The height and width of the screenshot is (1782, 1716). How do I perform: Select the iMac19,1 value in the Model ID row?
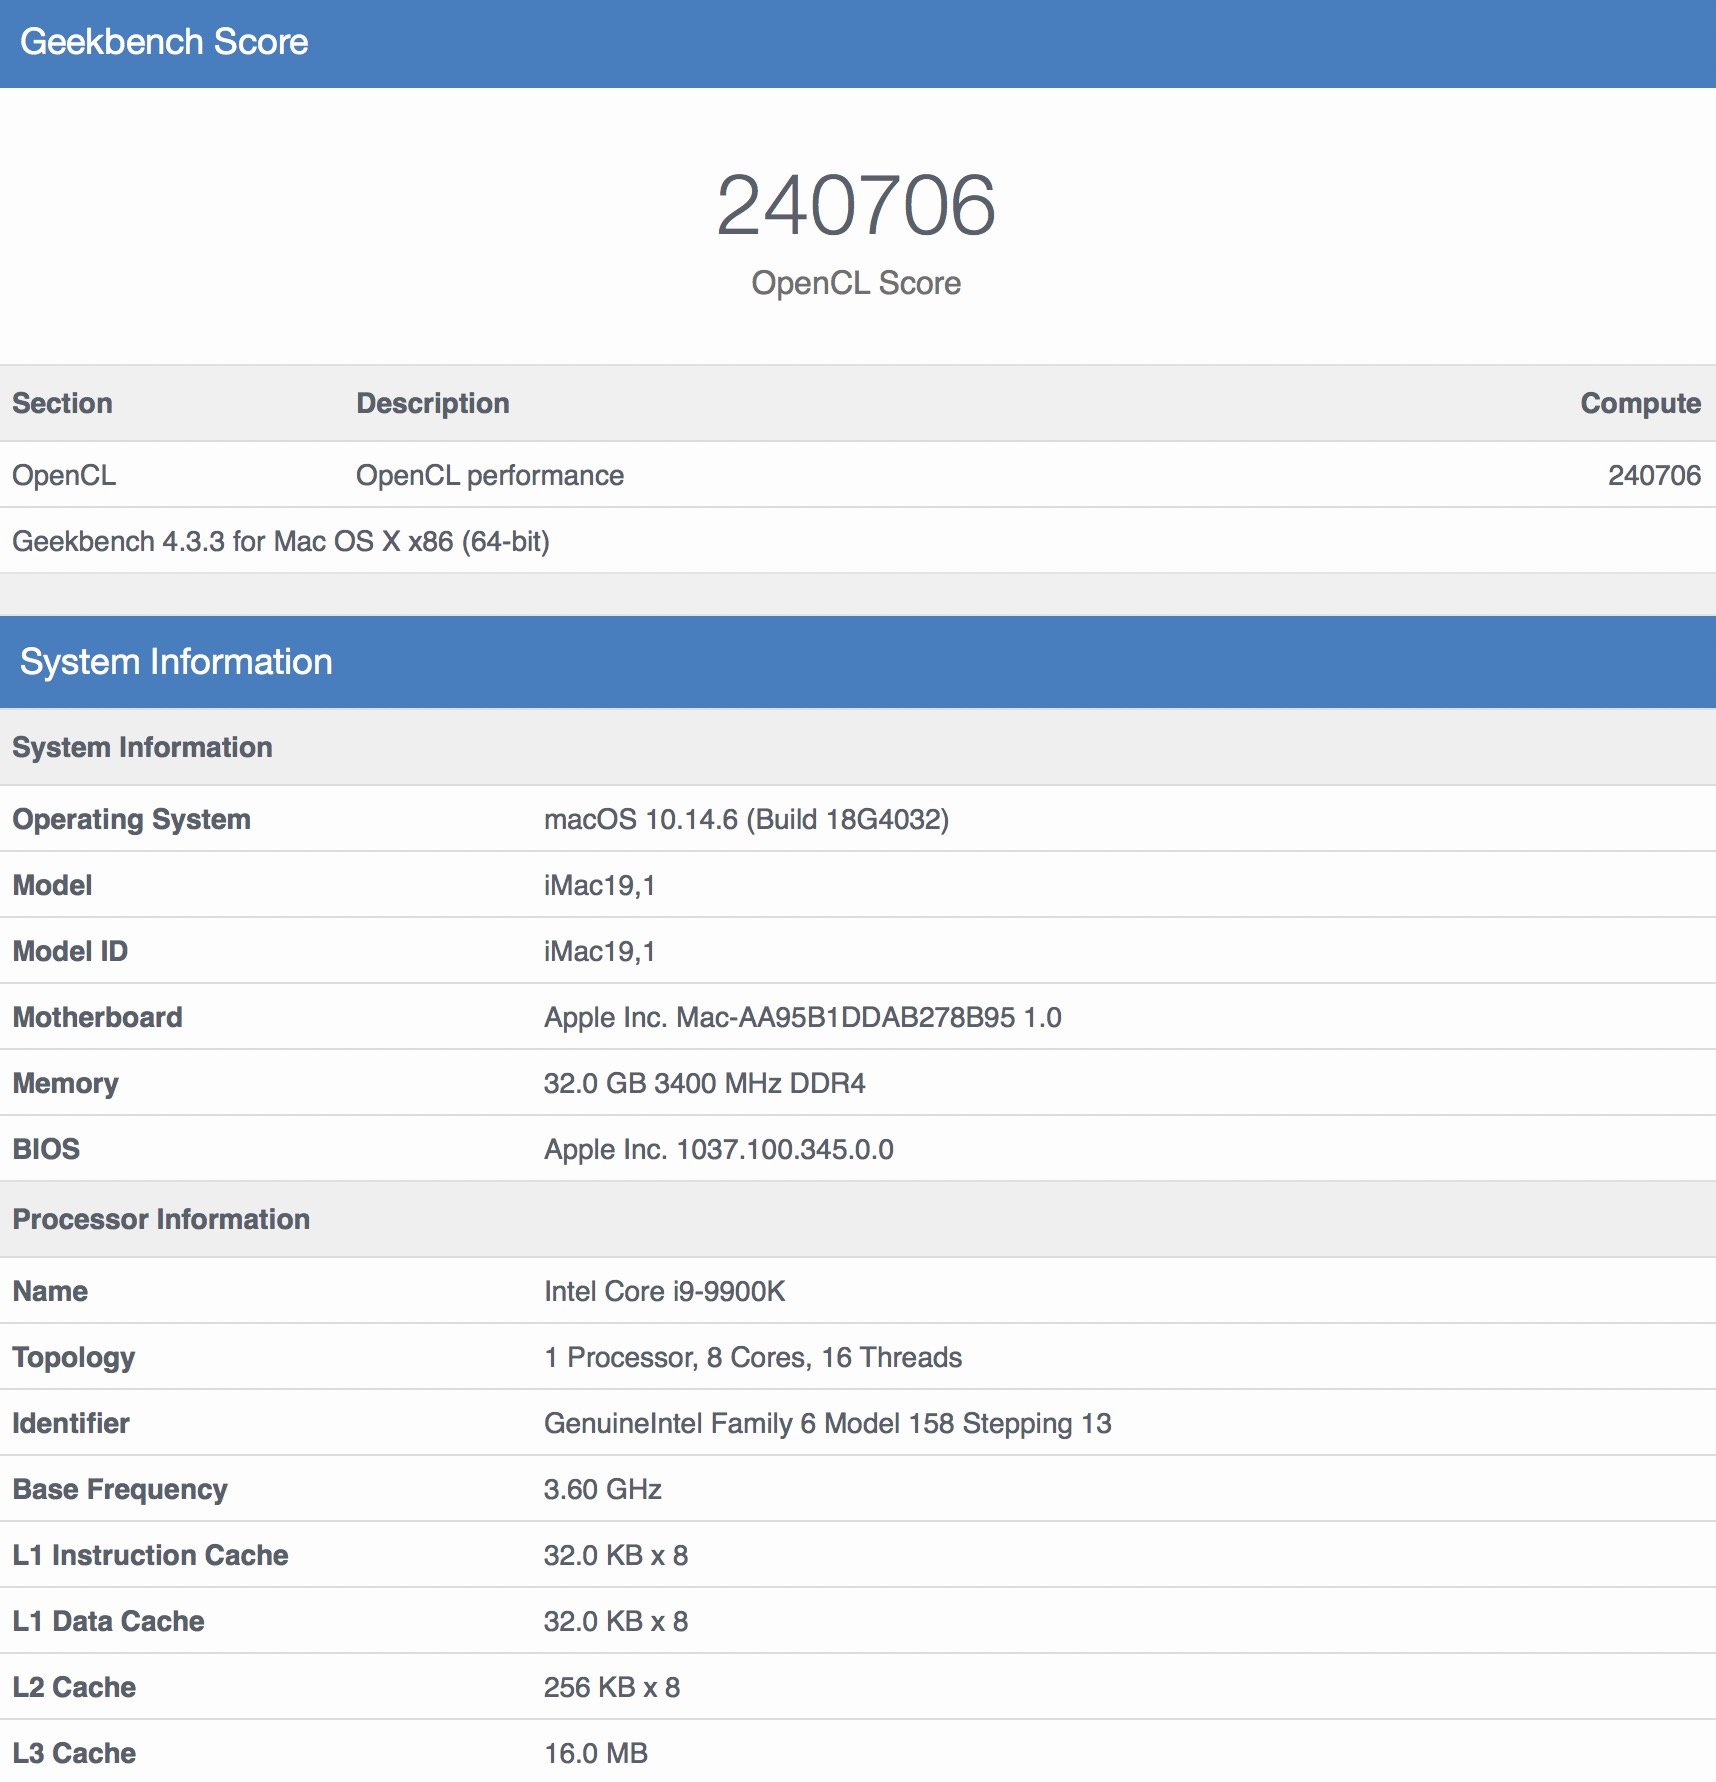click(599, 951)
